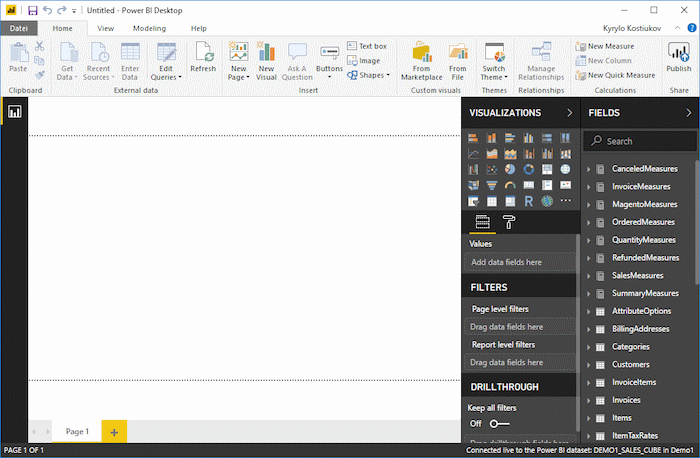Select the R script visual
Viewport: 700px width, 458px height.
click(529, 201)
